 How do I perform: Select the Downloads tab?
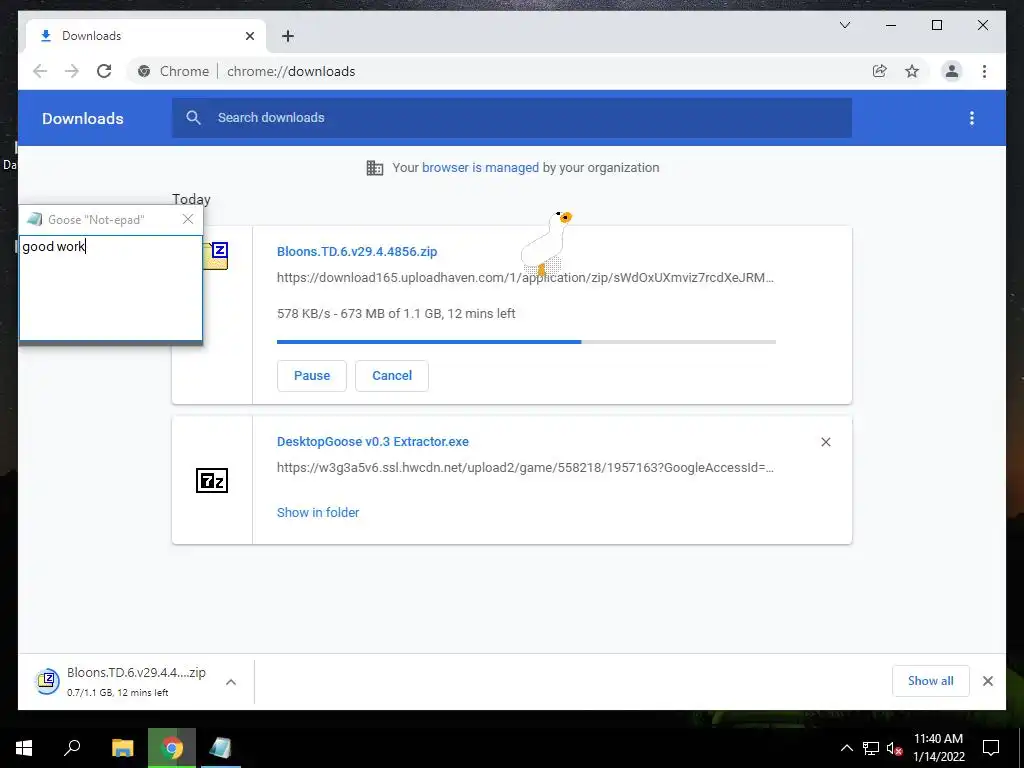pos(146,36)
